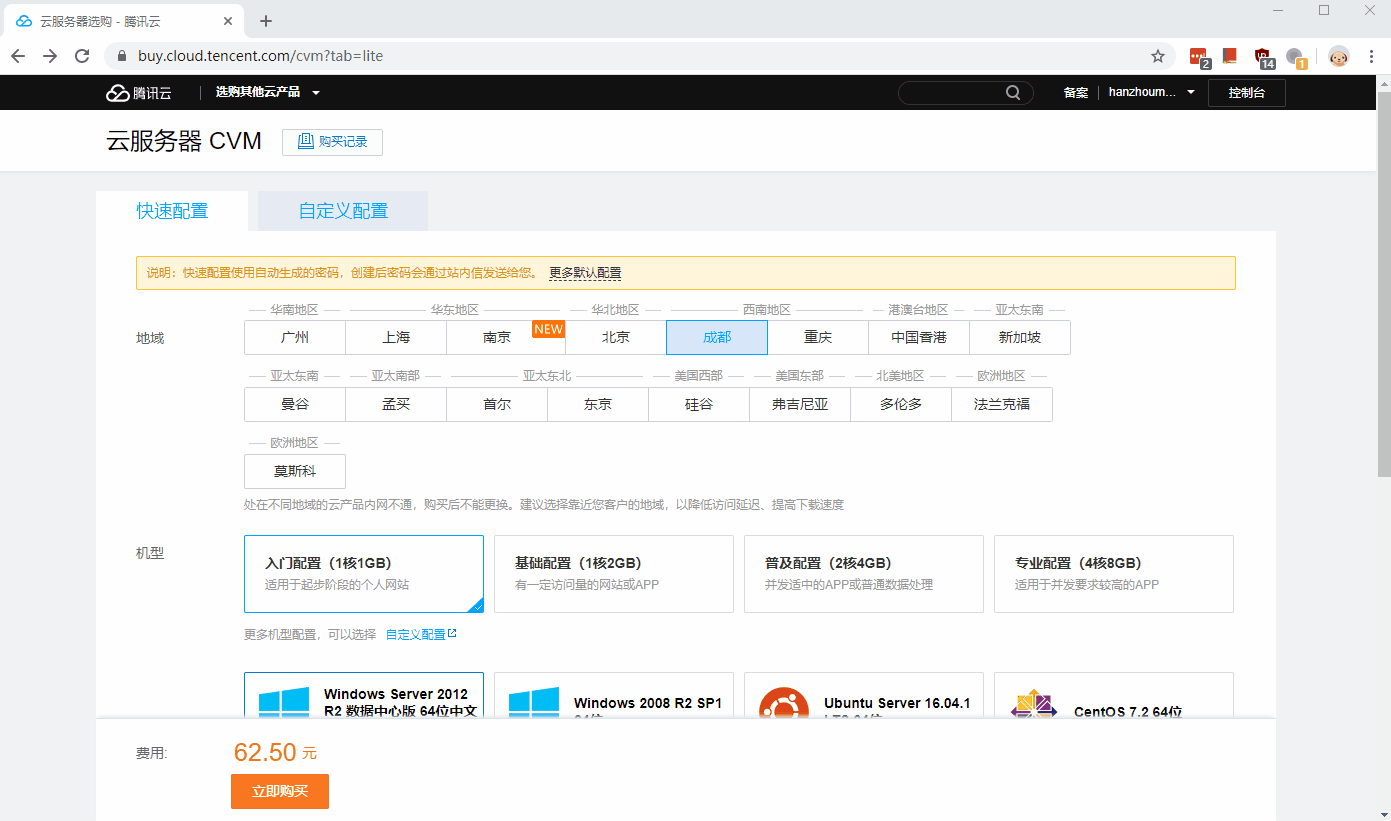The height and width of the screenshot is (821, 1391).
Task: Reload the page in browser
Action: 82,56
